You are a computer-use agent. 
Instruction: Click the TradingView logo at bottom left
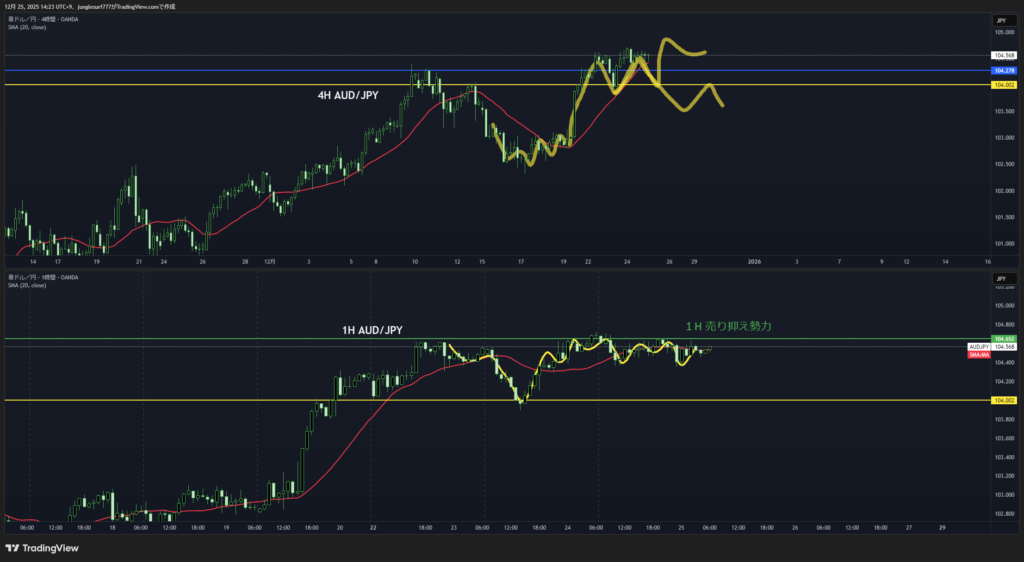coord(40,548)
